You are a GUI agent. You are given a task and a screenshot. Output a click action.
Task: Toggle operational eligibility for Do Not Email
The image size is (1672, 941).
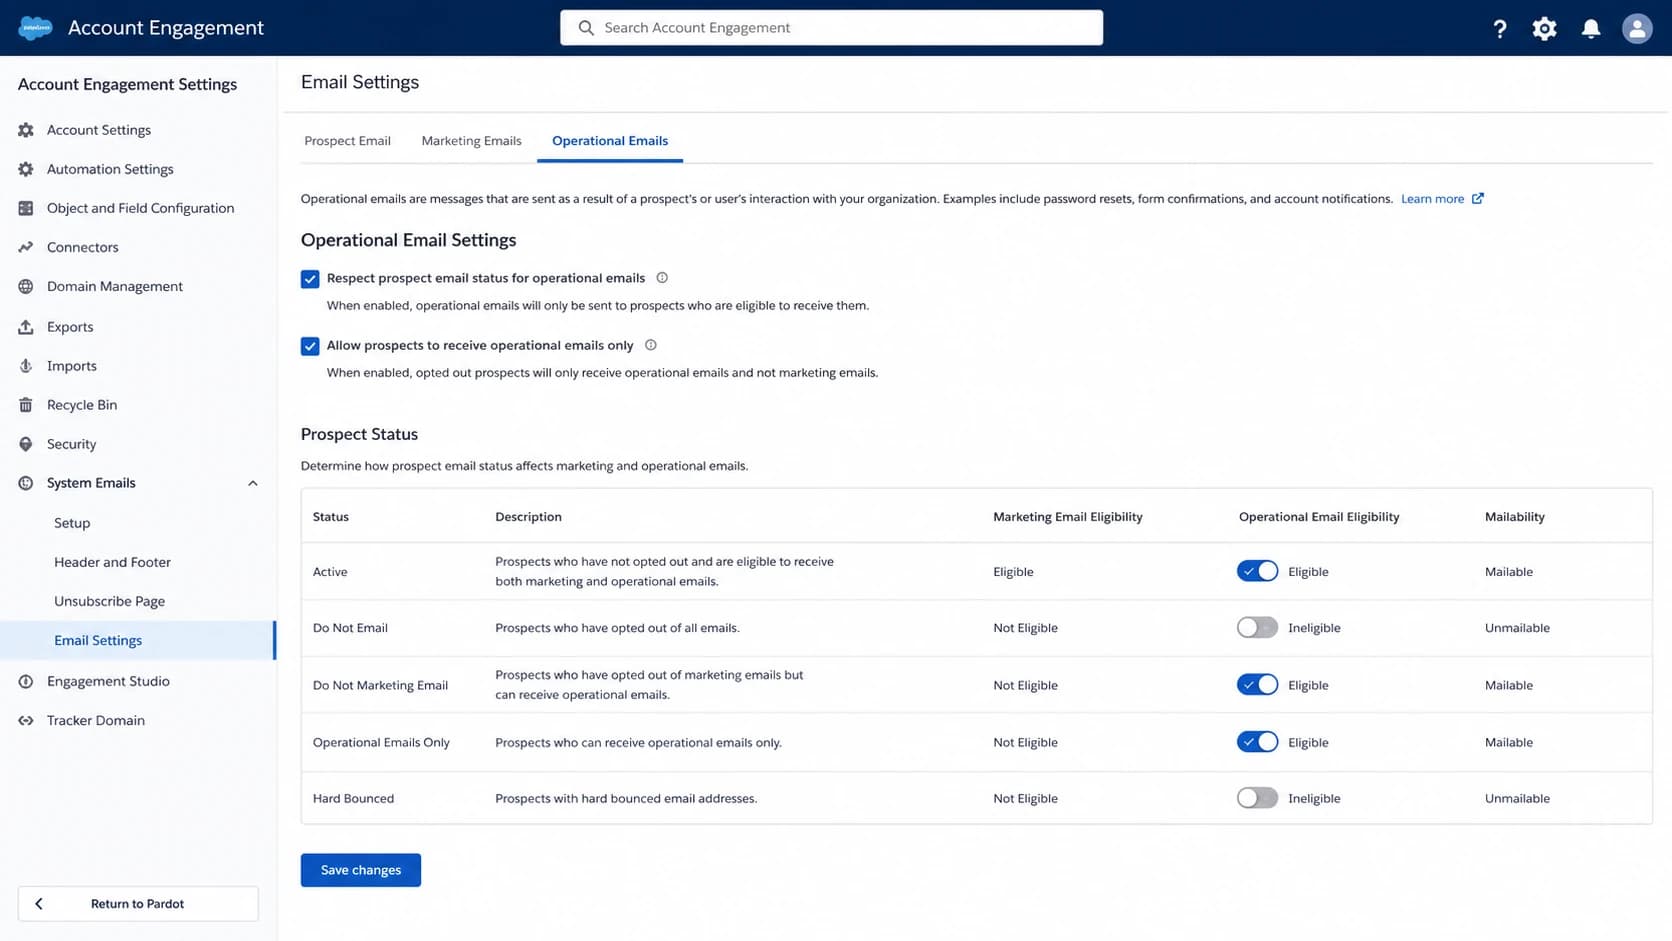pyautogui.click(x=1257, y=628)
